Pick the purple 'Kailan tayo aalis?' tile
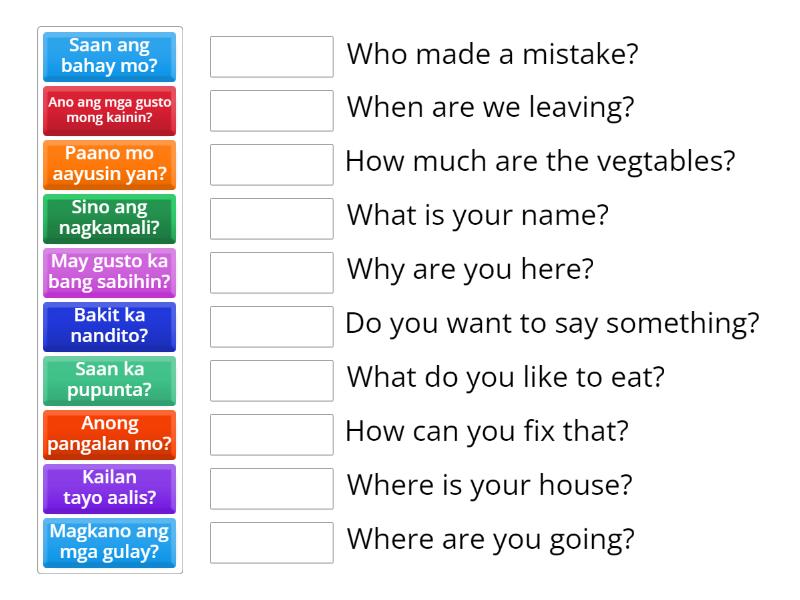800x600 pixels. [x=110, y=489]
